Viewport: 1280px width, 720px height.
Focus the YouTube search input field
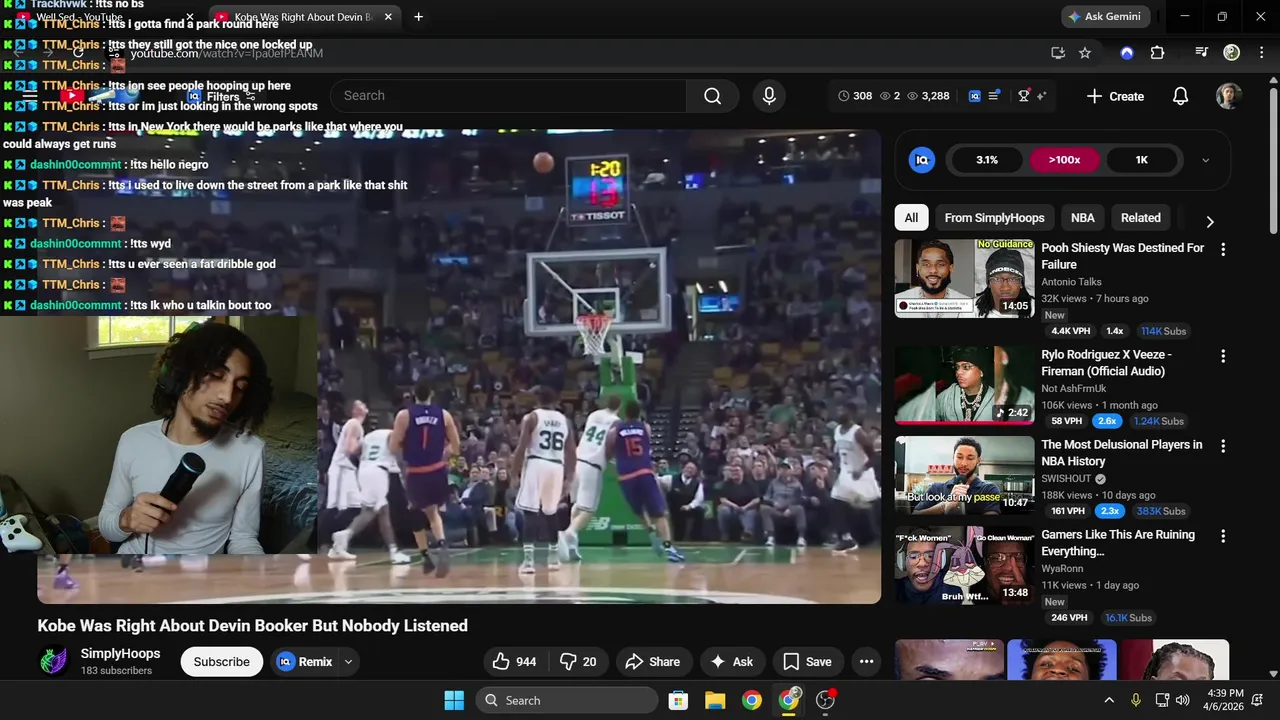coord(508,96)
